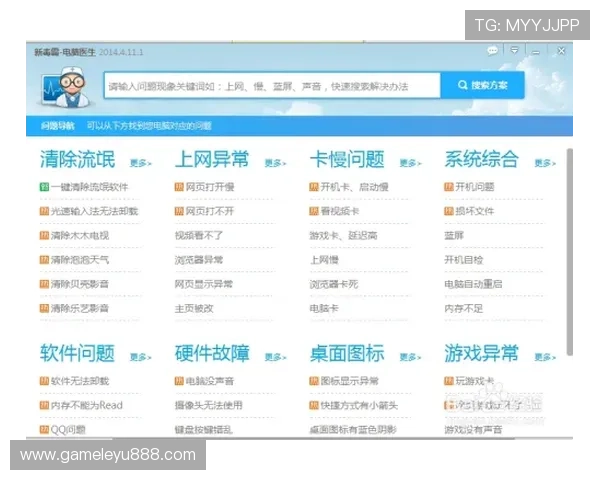Open the 主页被改 solution
This screenshot has height=480, width=600.
(194, 308)
